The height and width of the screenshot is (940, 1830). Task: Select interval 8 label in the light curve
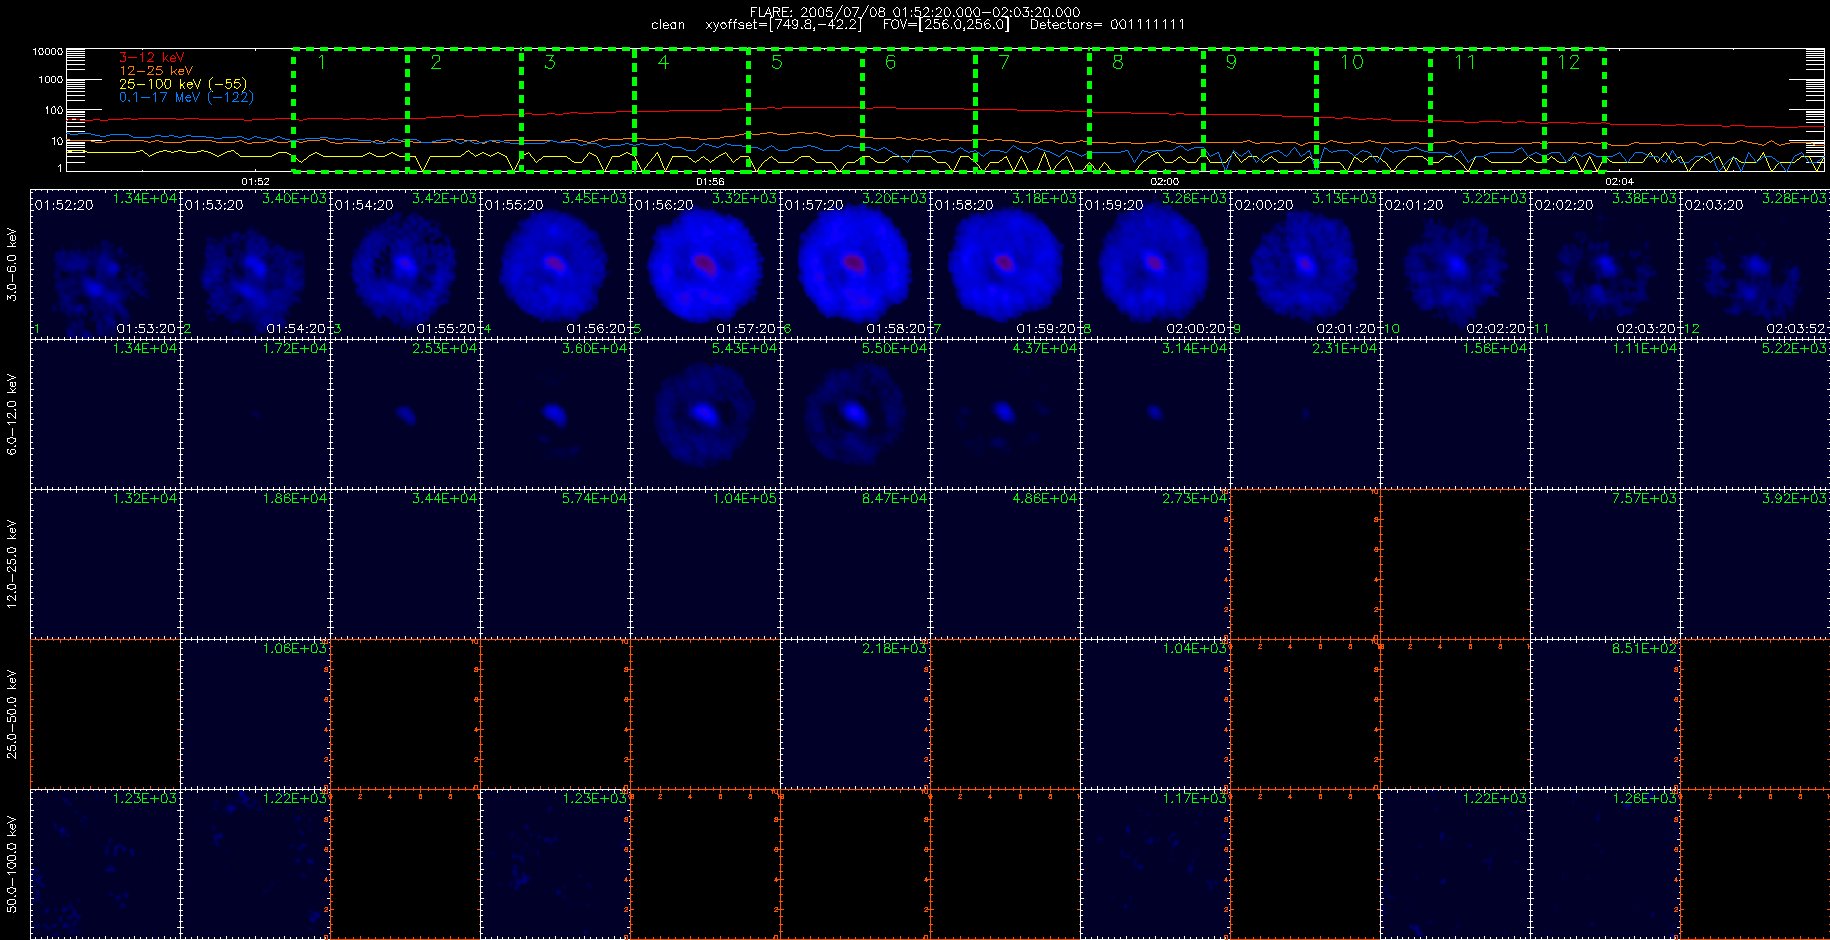(x=1118, y=62)
